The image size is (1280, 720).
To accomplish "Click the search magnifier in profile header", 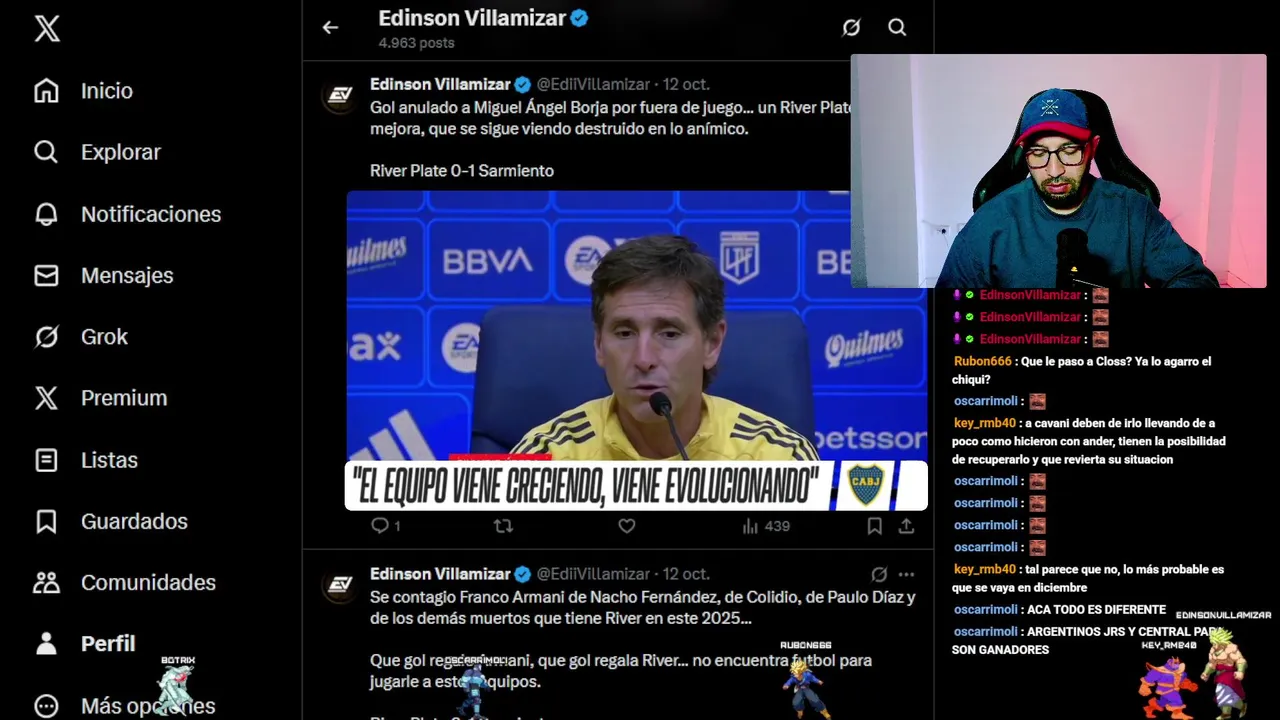I will coord(897,28).
